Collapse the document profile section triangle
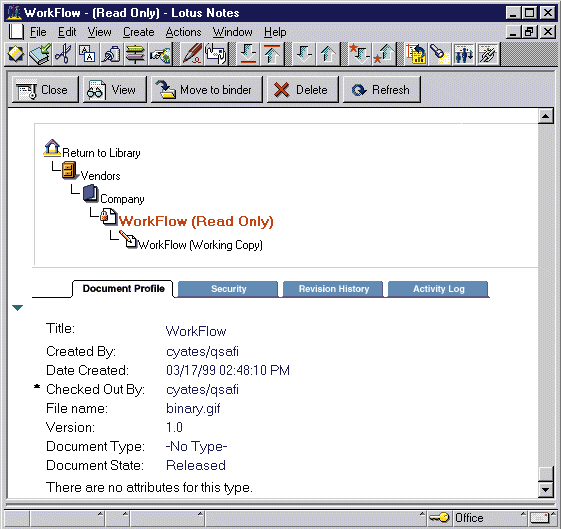Viewport: 561px width, 529px height. [18, 308]
